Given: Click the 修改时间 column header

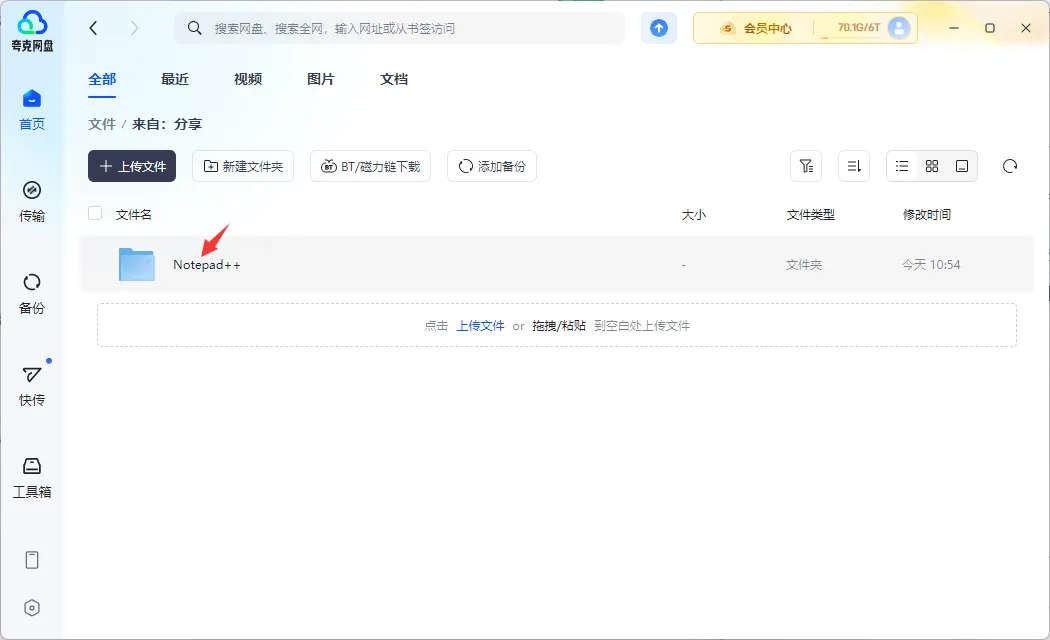Looking at the screenshot, I should [927, 214].
